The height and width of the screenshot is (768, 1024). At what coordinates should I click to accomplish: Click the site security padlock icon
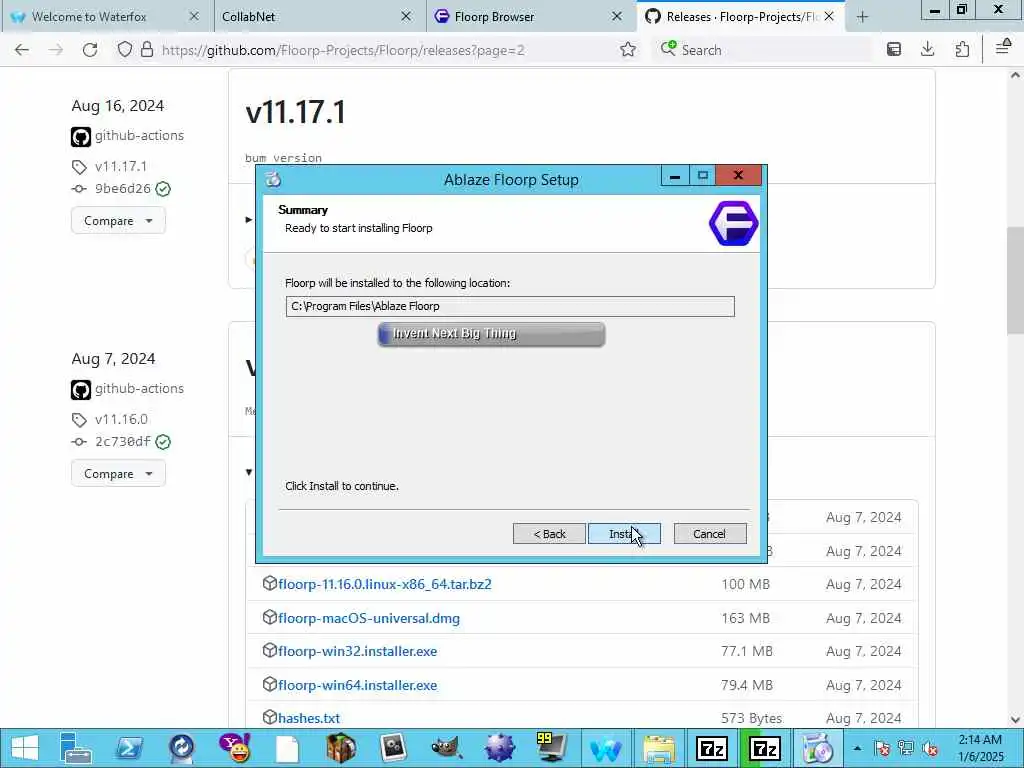147,50
